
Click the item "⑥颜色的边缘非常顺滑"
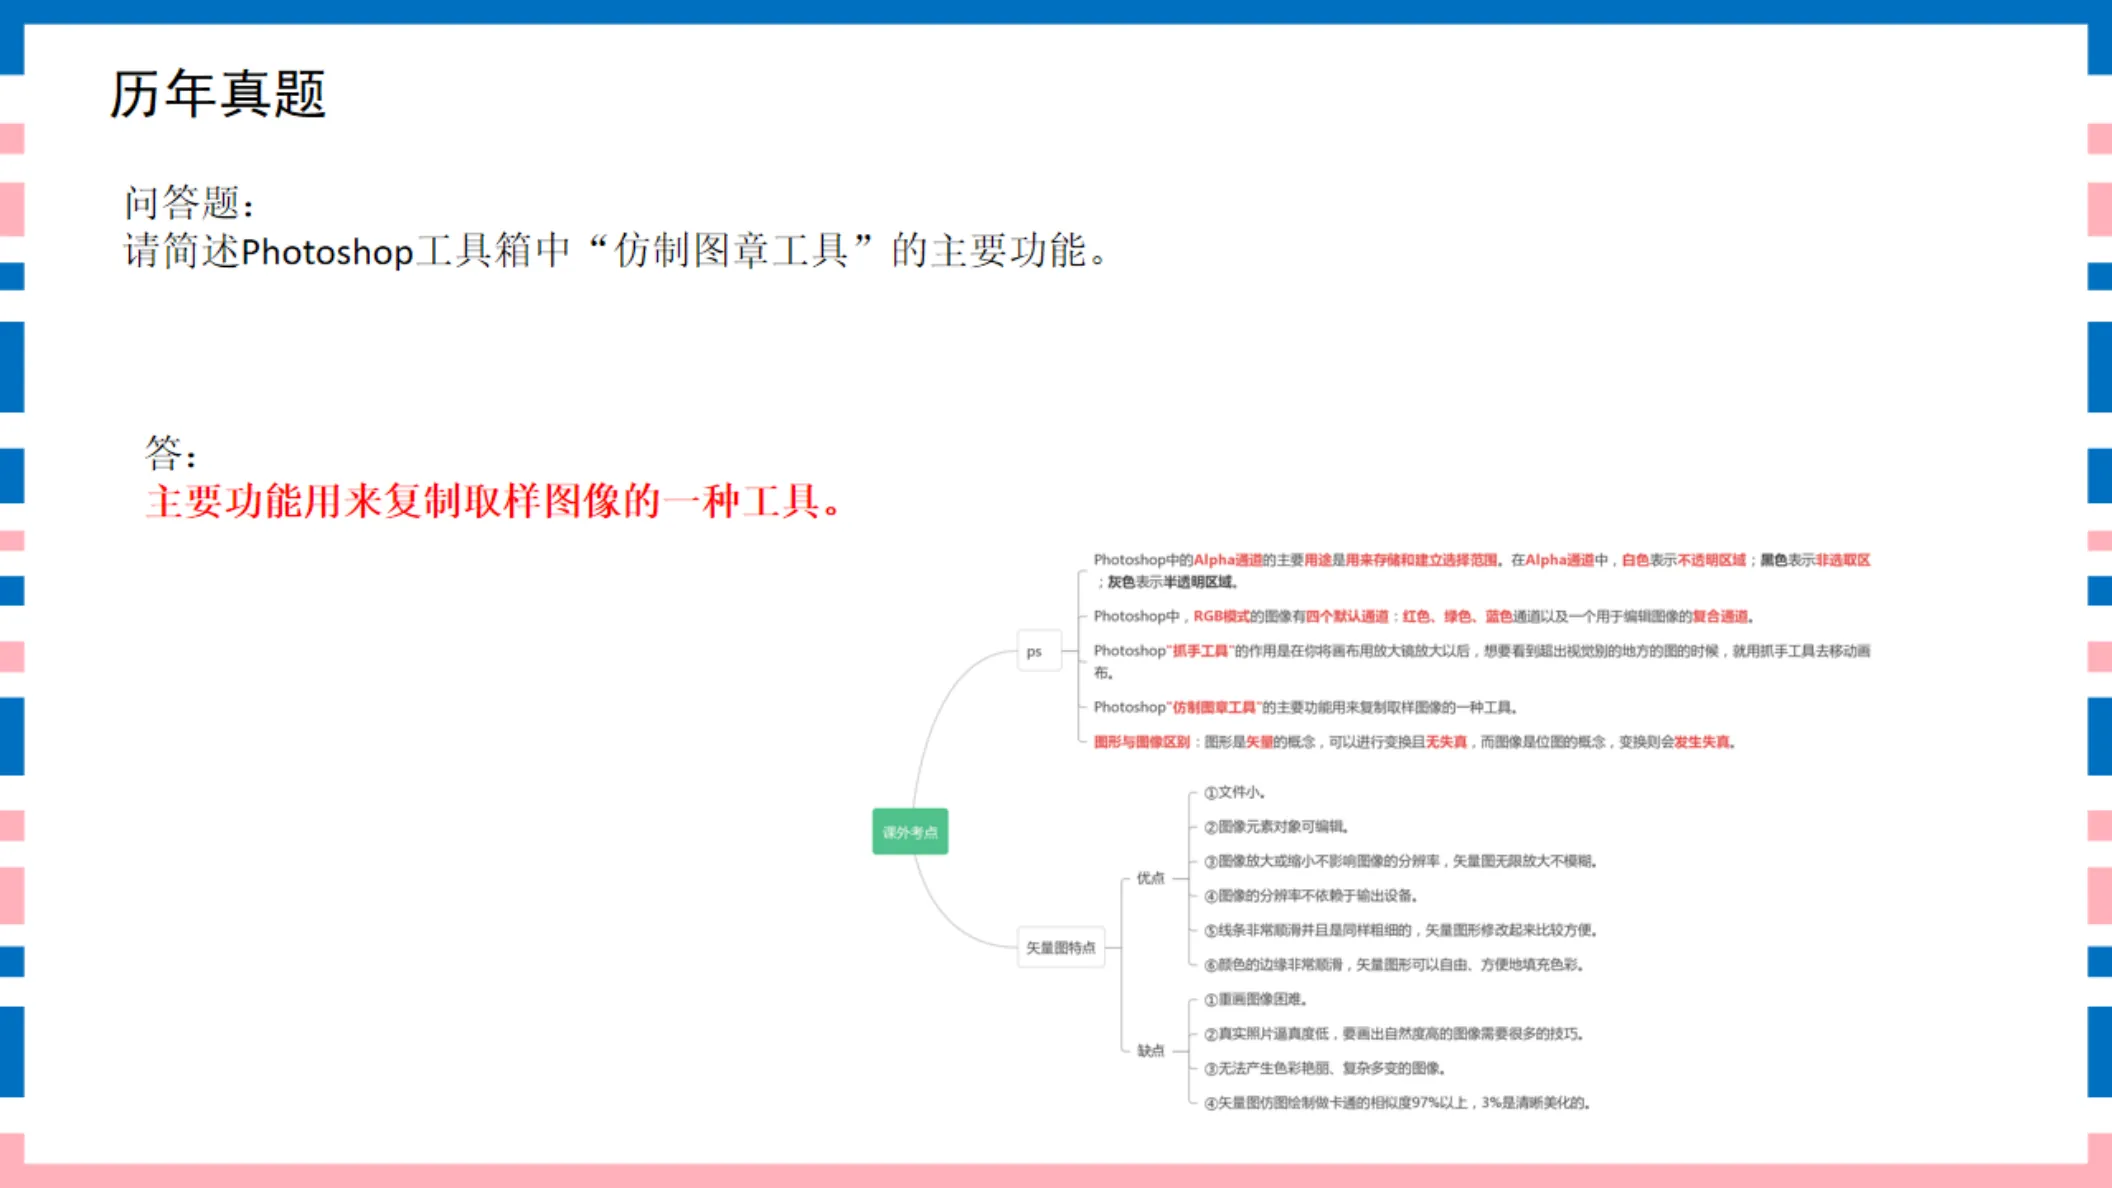[1395, 965]
